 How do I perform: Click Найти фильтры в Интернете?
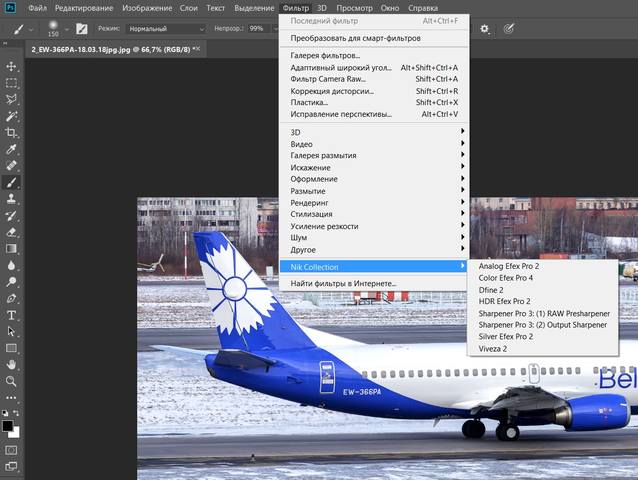click(374, 284)
